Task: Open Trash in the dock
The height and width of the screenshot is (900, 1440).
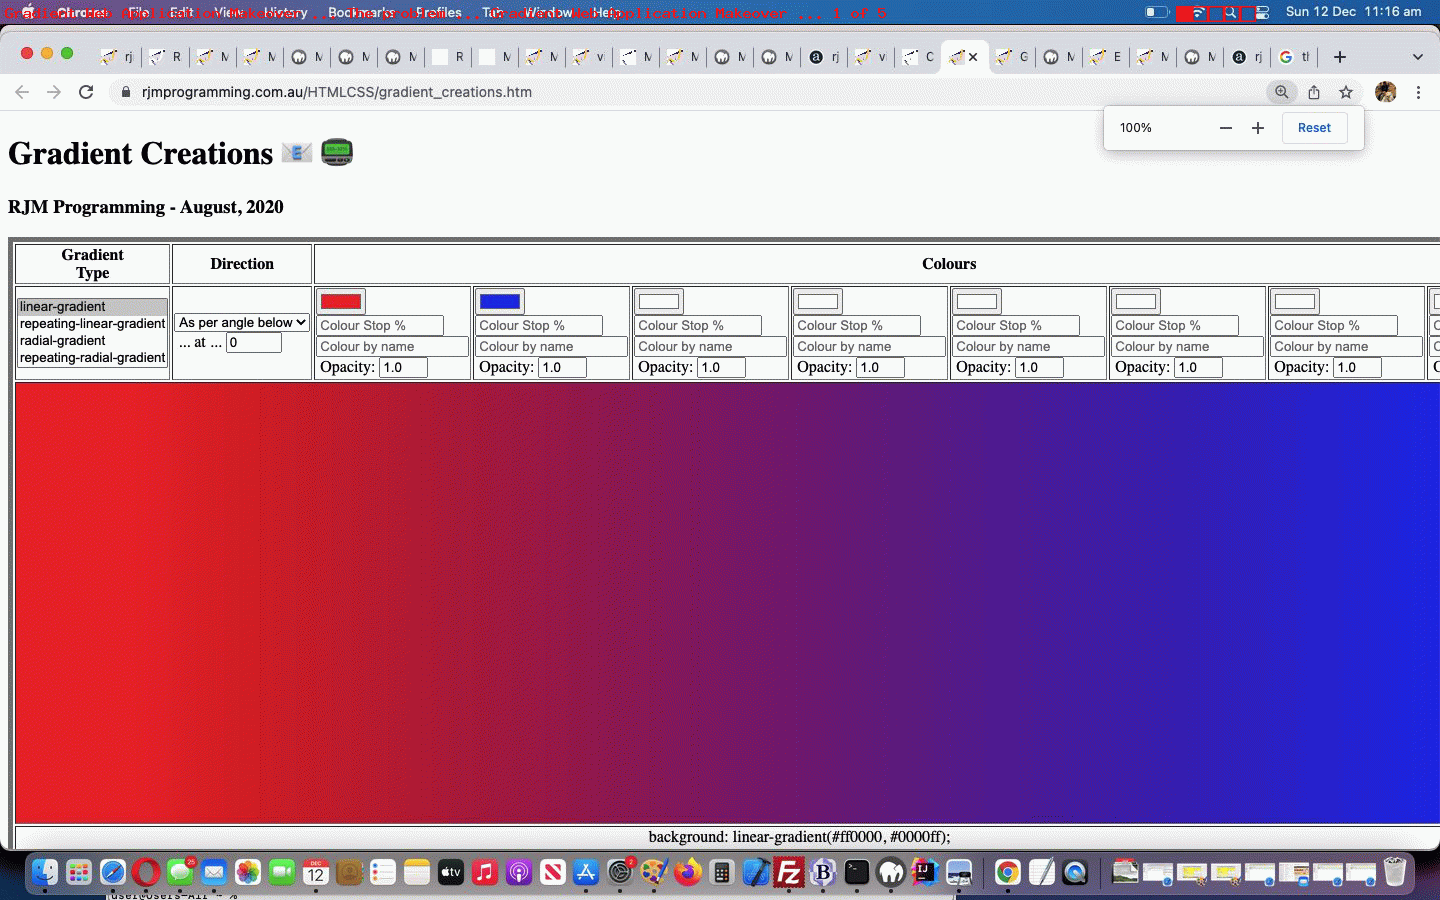Action: [x=1395, y=873]
